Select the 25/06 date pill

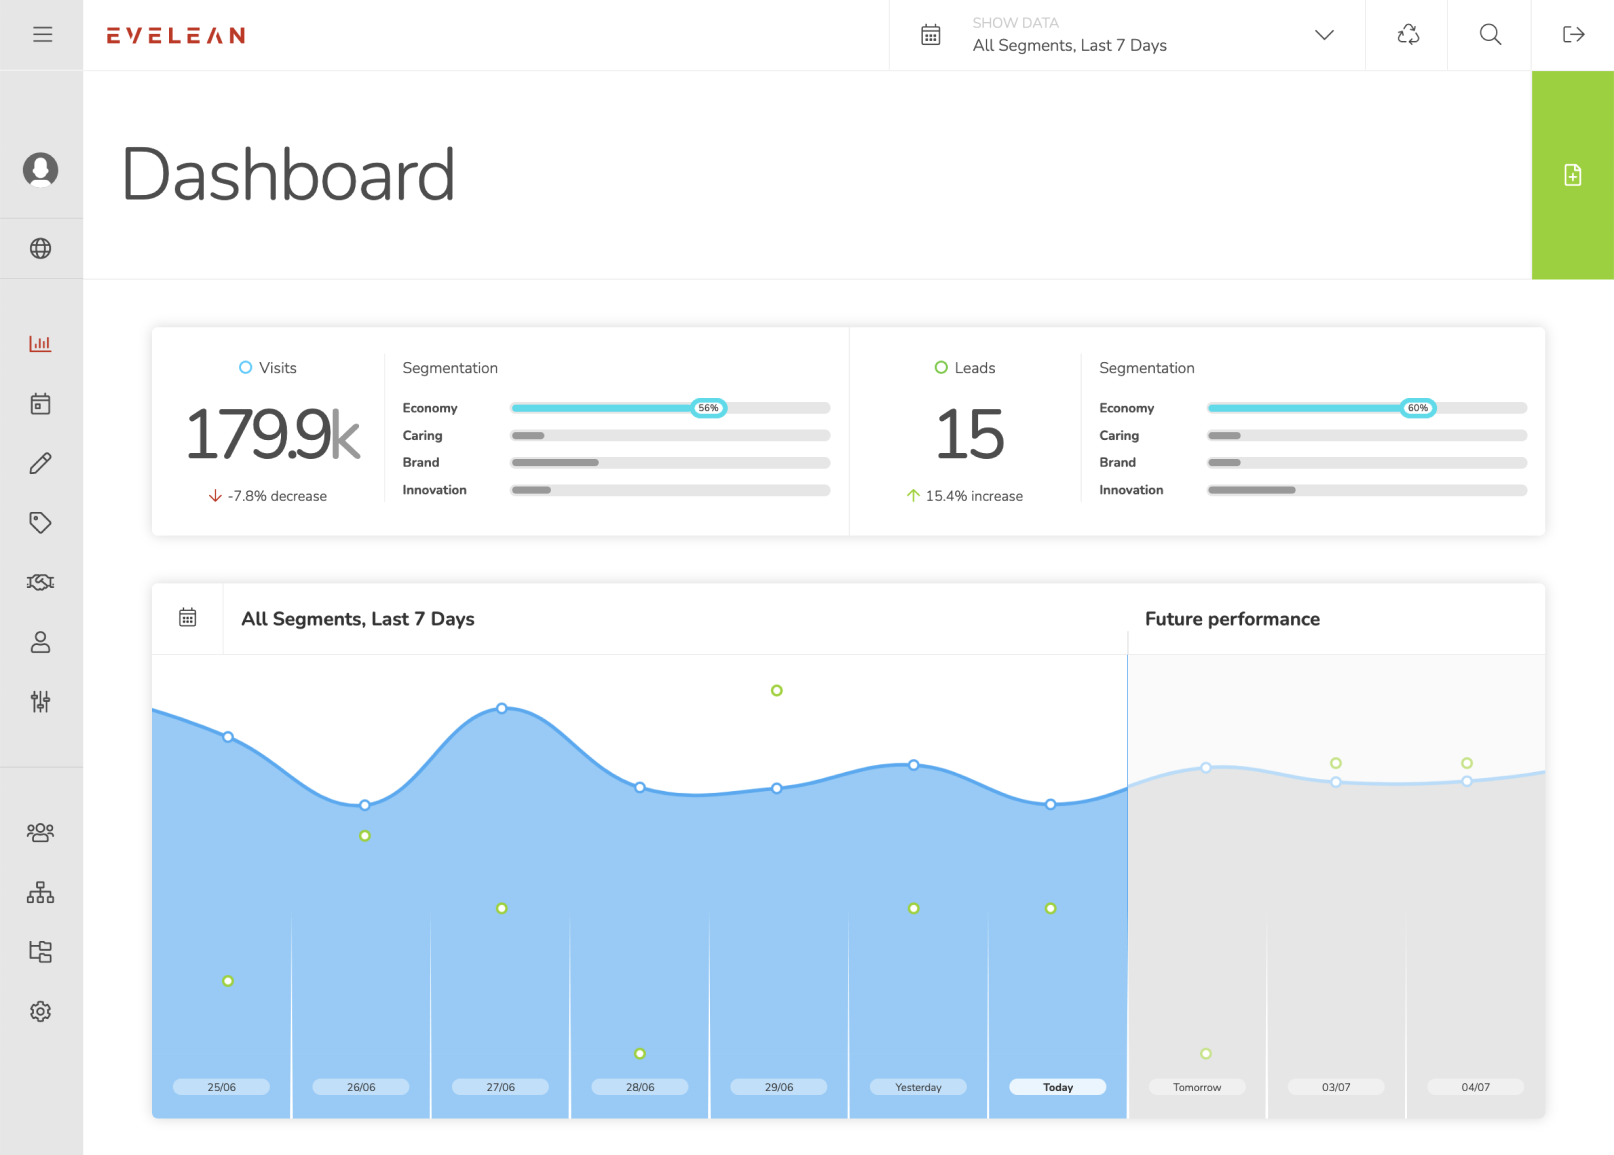(221, 1087)
